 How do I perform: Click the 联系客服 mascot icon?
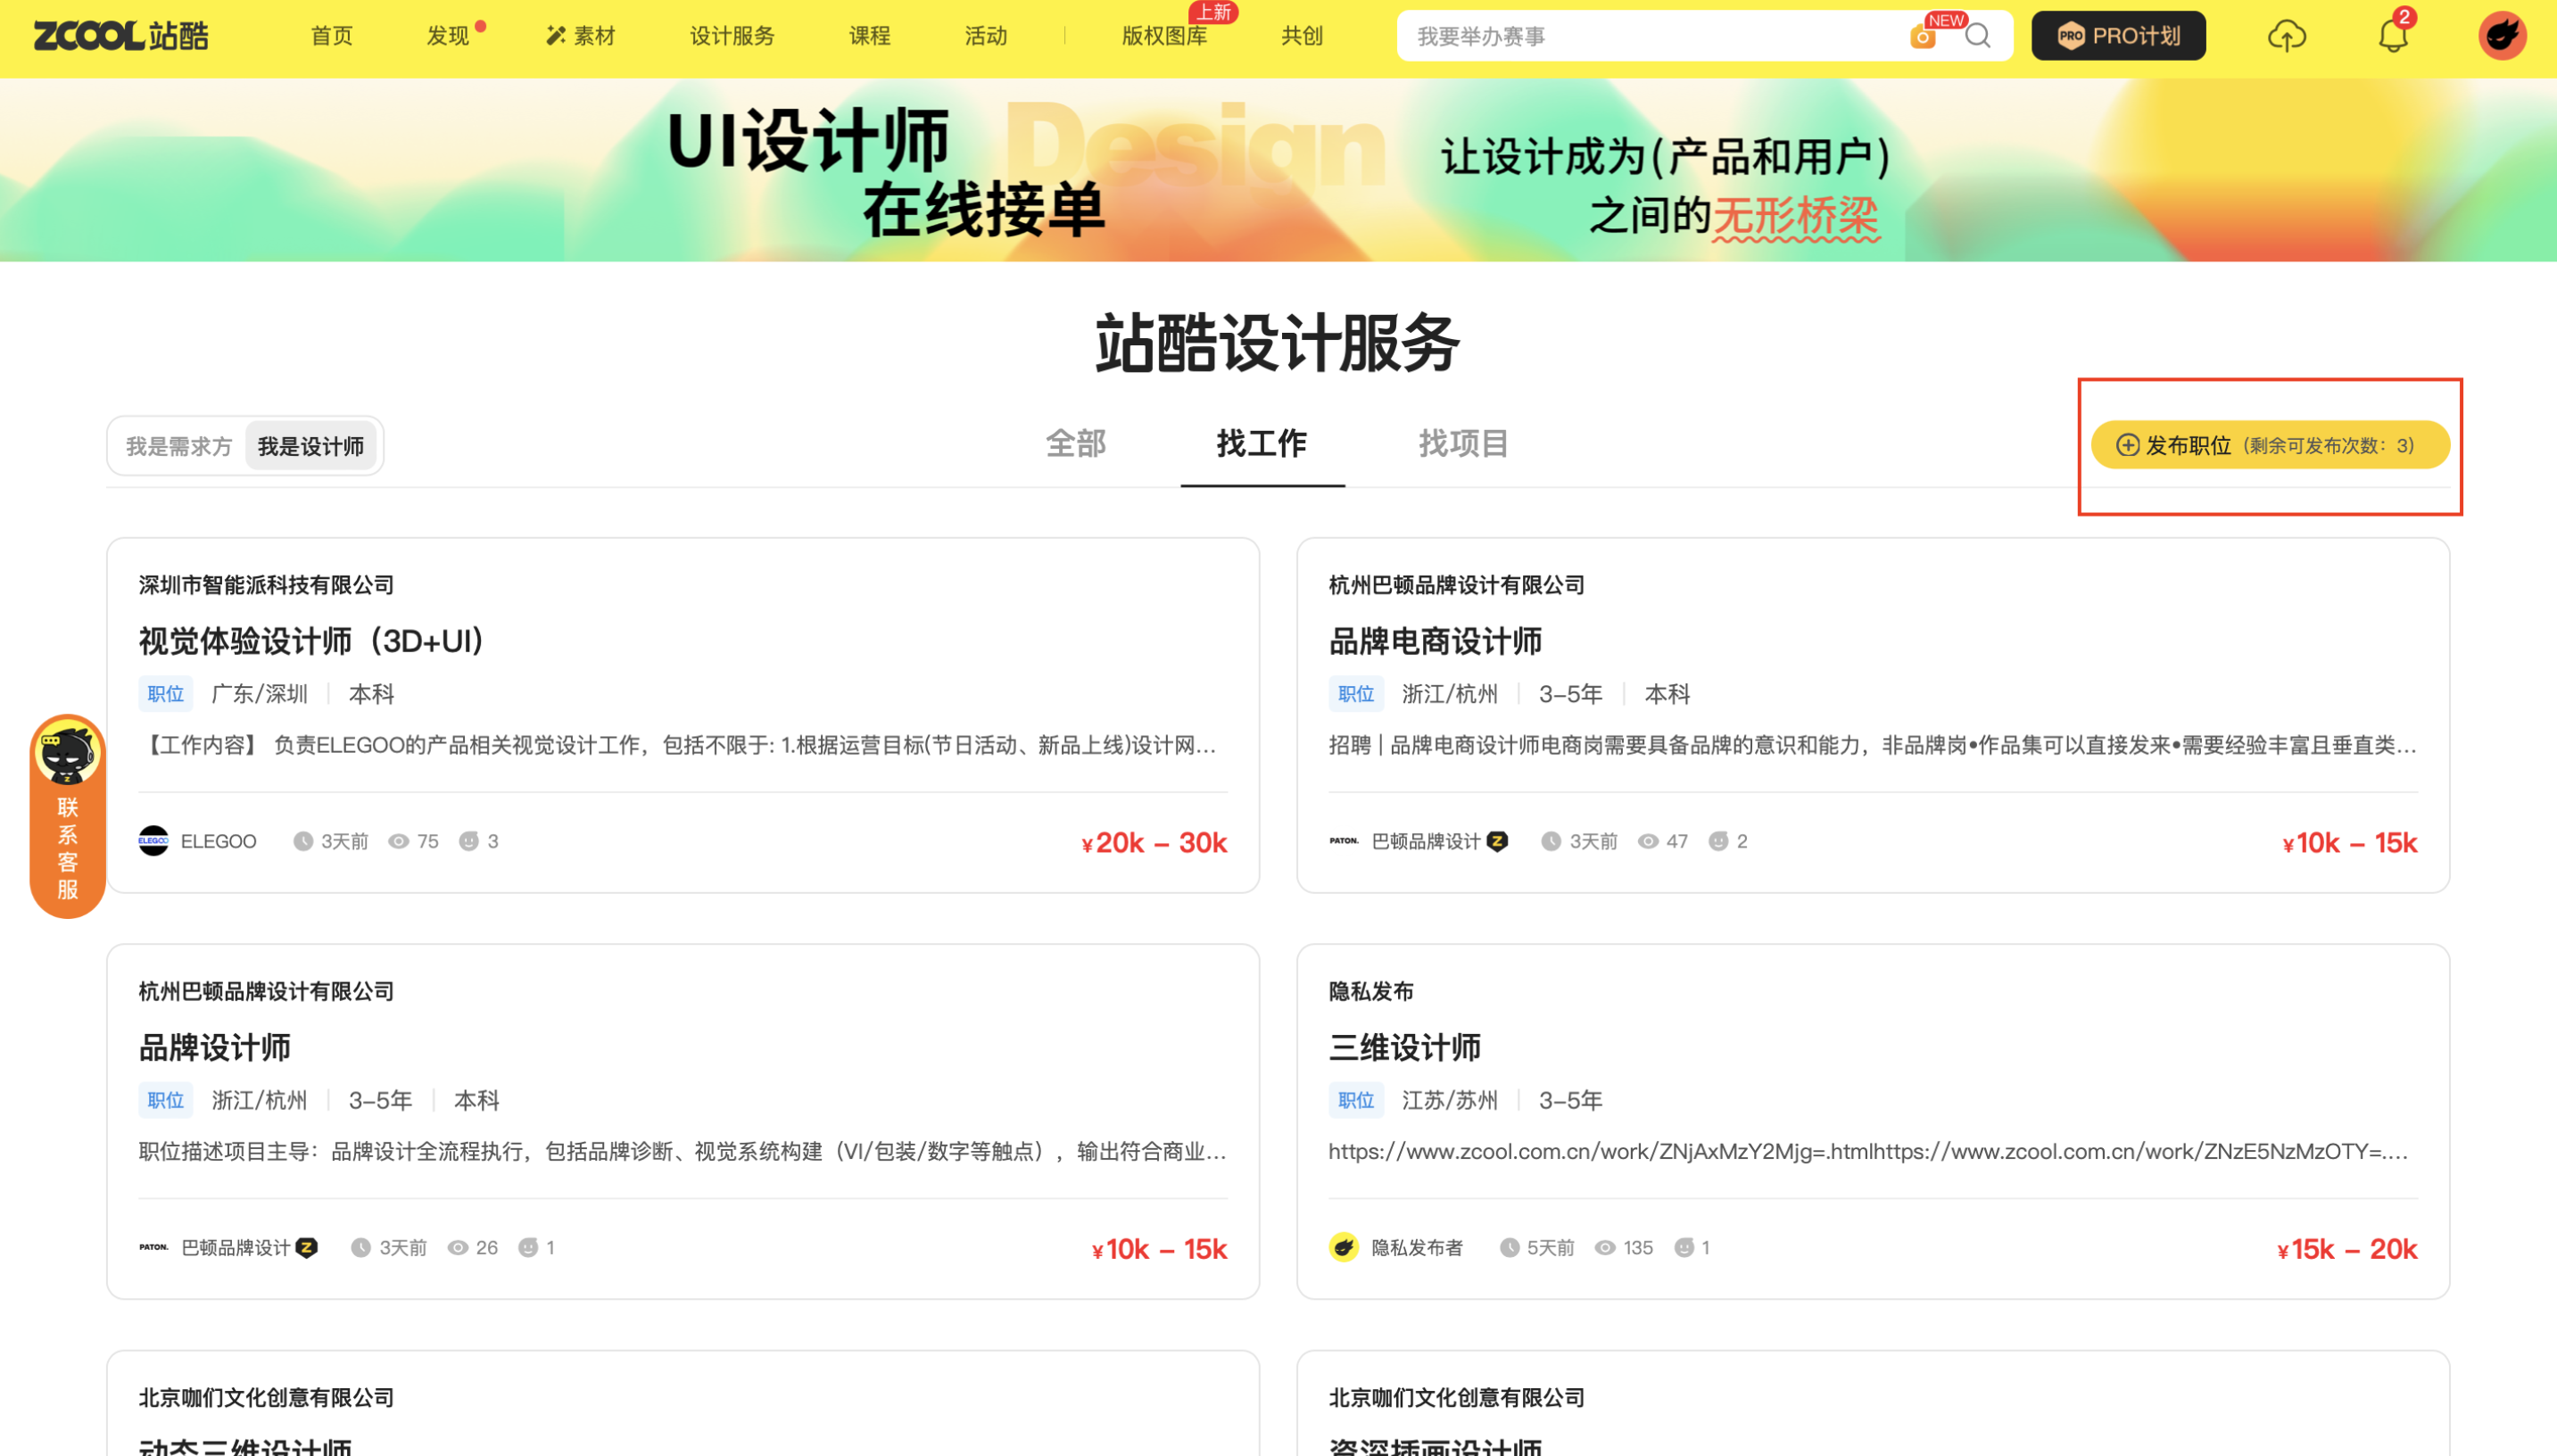click(67, 755)
